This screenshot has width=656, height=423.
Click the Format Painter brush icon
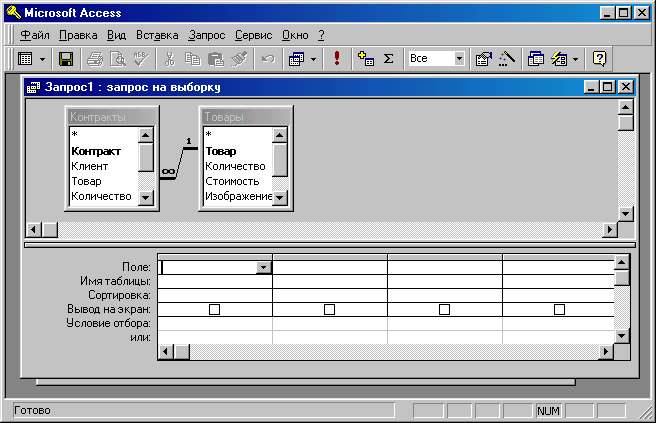[x=239, y=59]
